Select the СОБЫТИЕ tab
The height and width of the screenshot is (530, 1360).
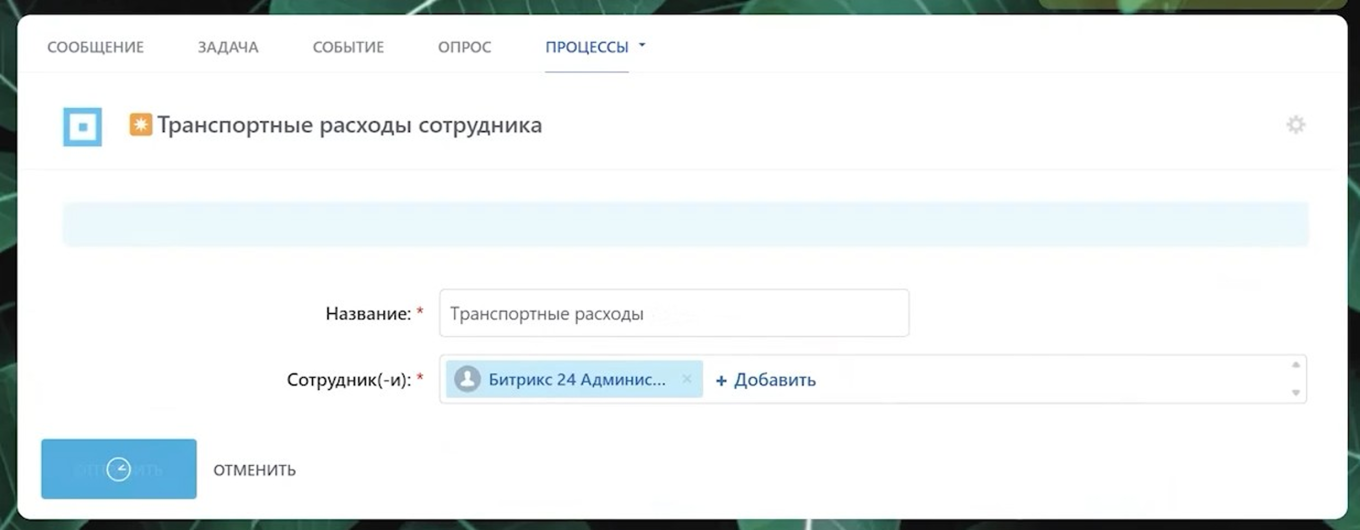(348, 47)
